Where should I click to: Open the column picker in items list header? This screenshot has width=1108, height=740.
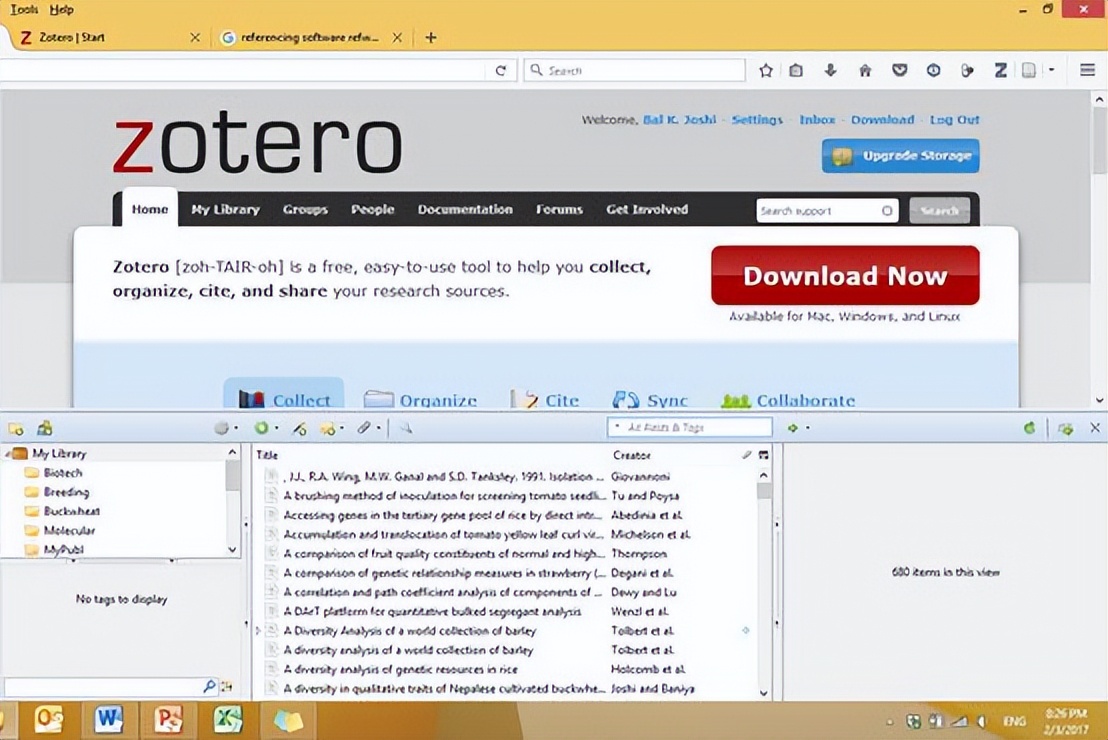pyautogui.click(x=764, y=455)
